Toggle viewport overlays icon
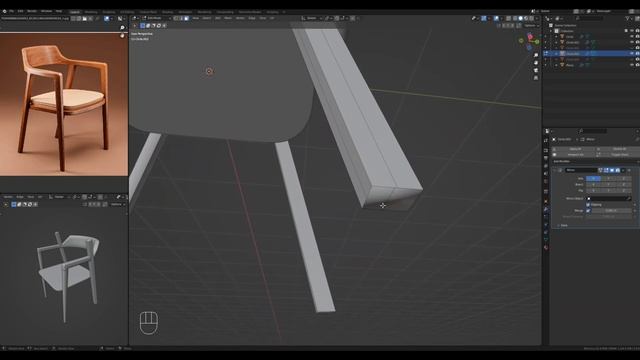 tap(496, 18)
